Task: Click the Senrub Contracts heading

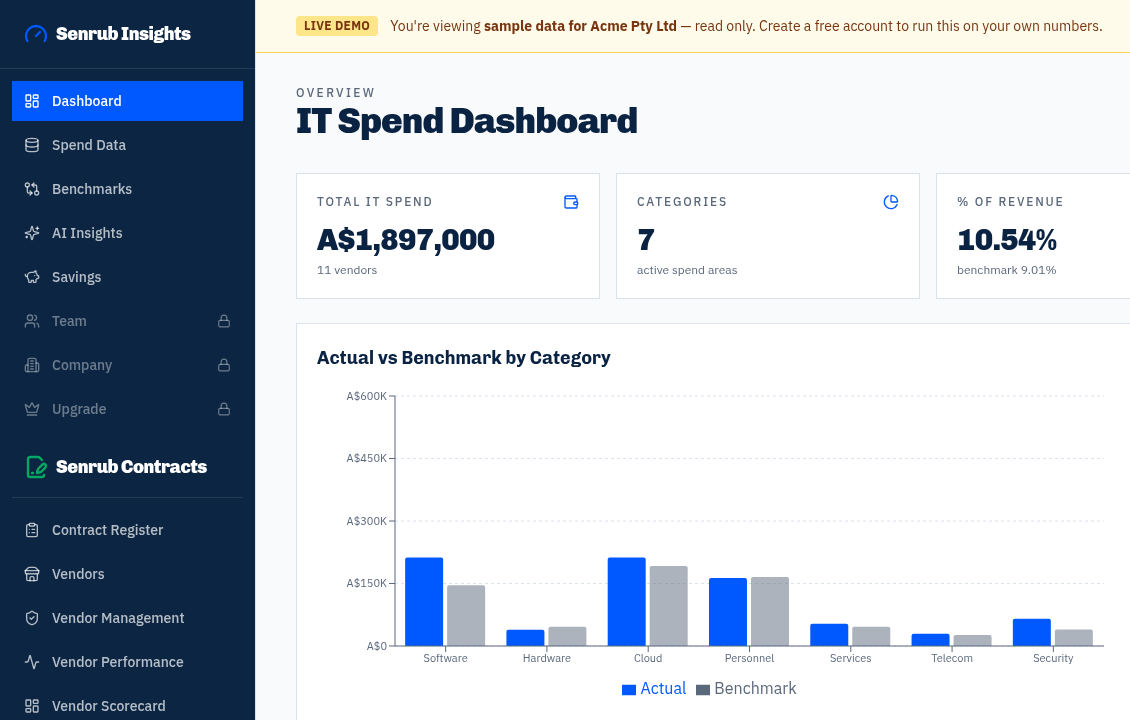Action: (131, 467)
